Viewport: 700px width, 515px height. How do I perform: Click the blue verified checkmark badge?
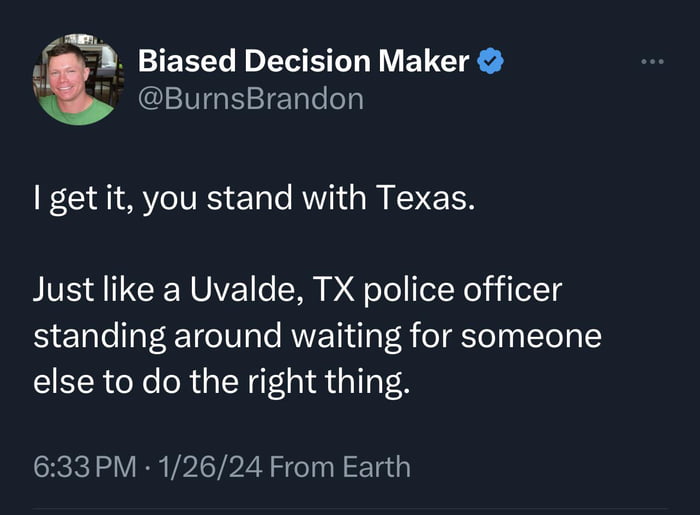(x=489, y=62)
